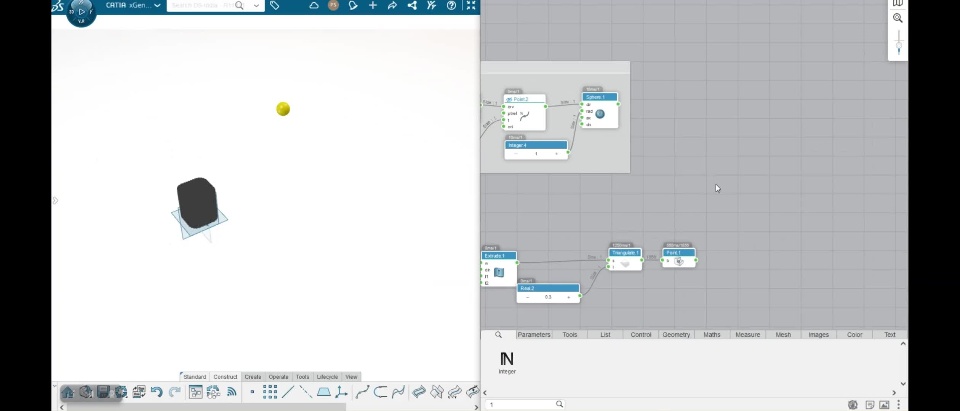Viewport: 960px width, 411px height.
Task: Select the Line tool
Action: pos(288,392)
